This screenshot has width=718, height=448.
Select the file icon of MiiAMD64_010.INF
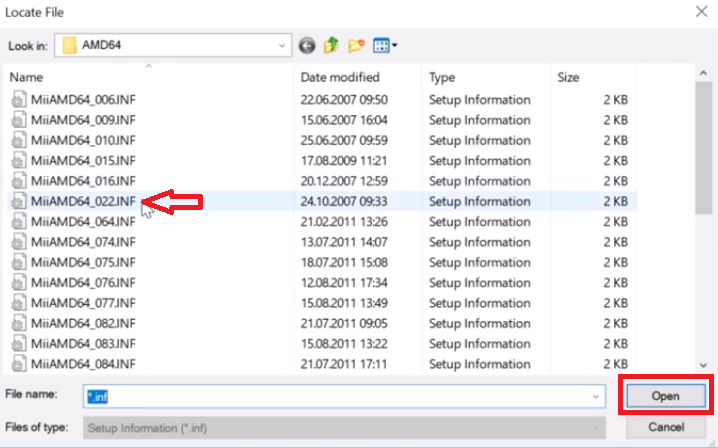tap(19, 140)
